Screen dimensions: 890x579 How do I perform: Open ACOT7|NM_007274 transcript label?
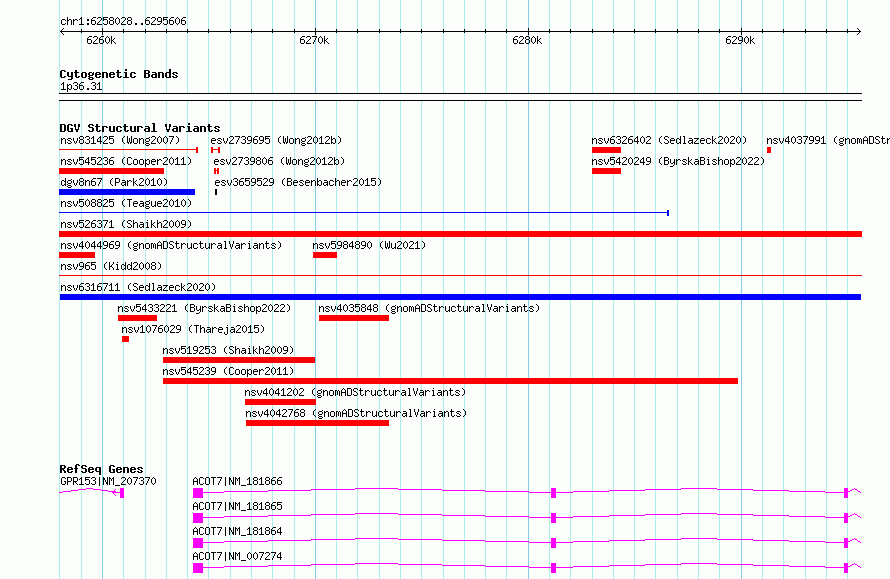click(x=237, y=556)
